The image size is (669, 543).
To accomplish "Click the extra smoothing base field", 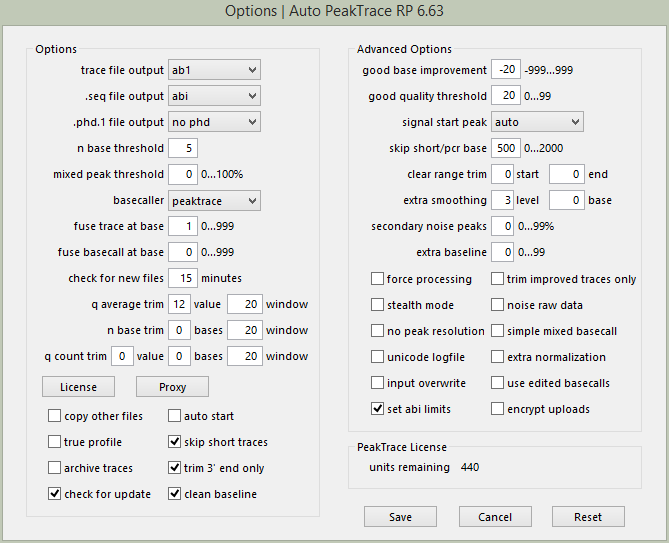I will pos(567,200).
